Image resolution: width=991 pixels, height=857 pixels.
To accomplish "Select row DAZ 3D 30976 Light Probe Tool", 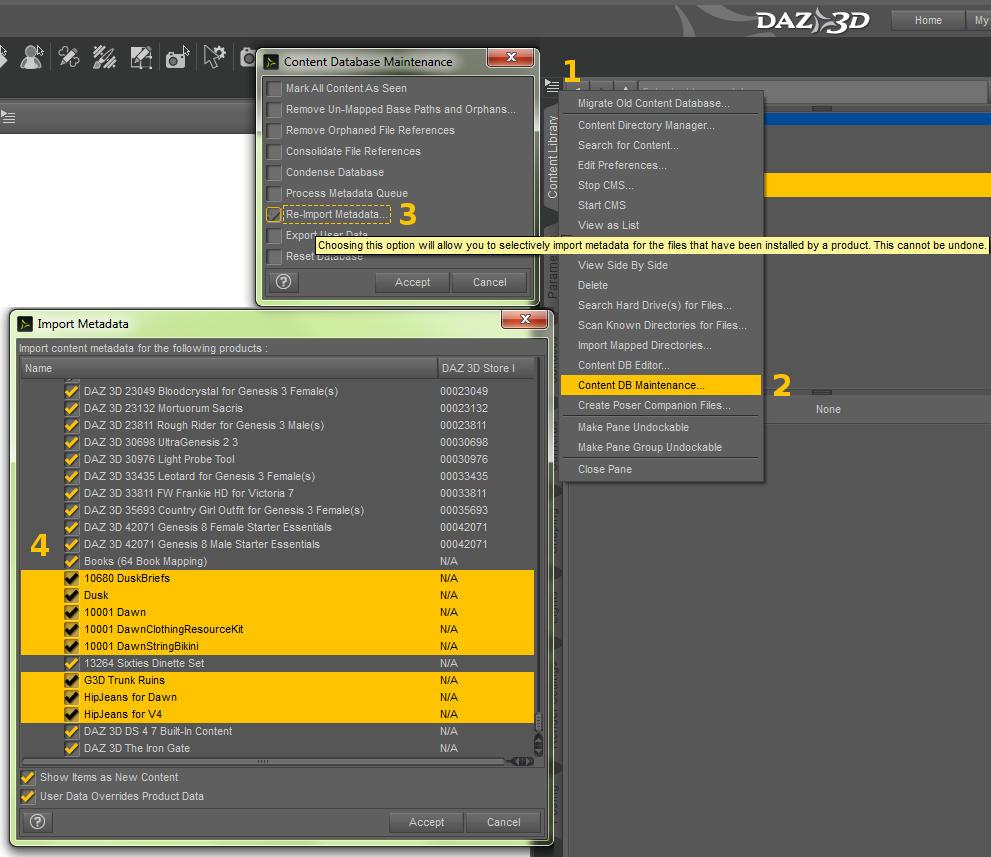I will point(277,459).
